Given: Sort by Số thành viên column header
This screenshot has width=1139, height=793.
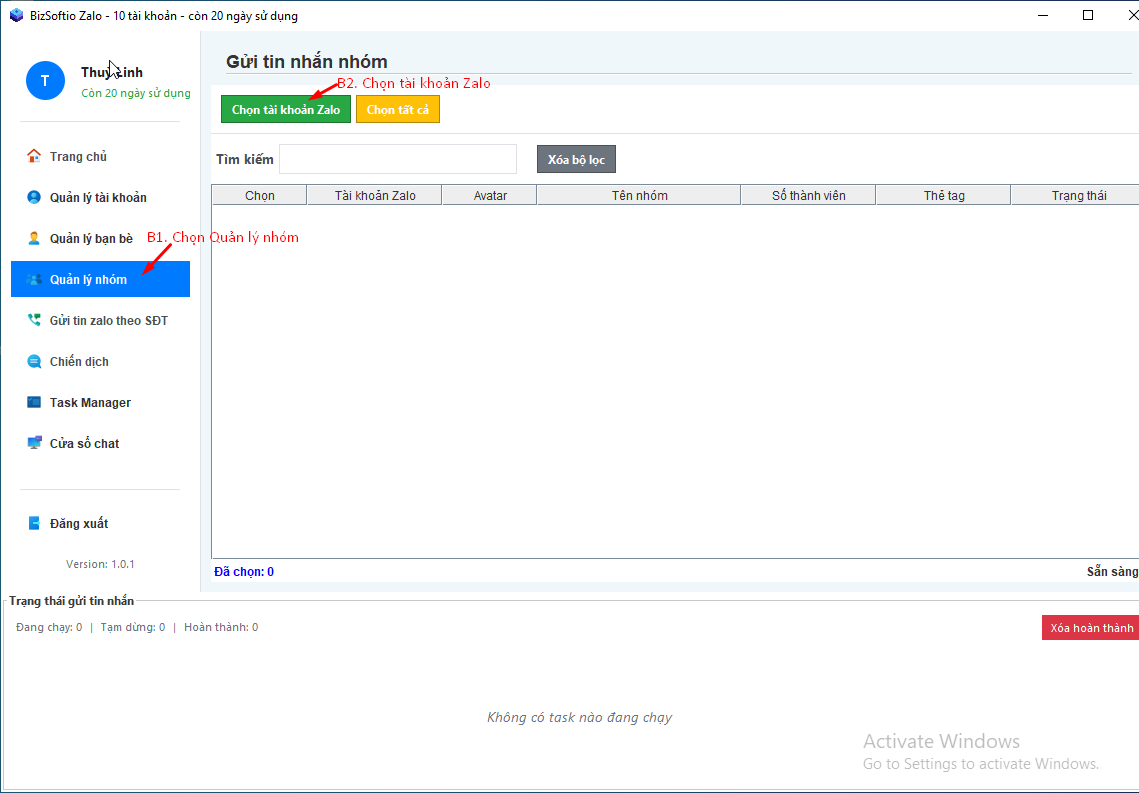Looking at the screenshot, I should coord(808,195).
